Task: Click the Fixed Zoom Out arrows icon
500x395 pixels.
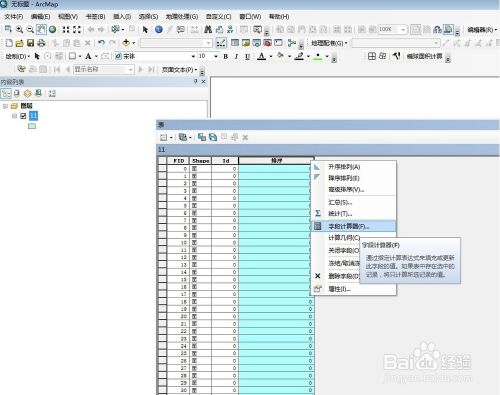Action: pyautogui.click(x=77, y=30)
